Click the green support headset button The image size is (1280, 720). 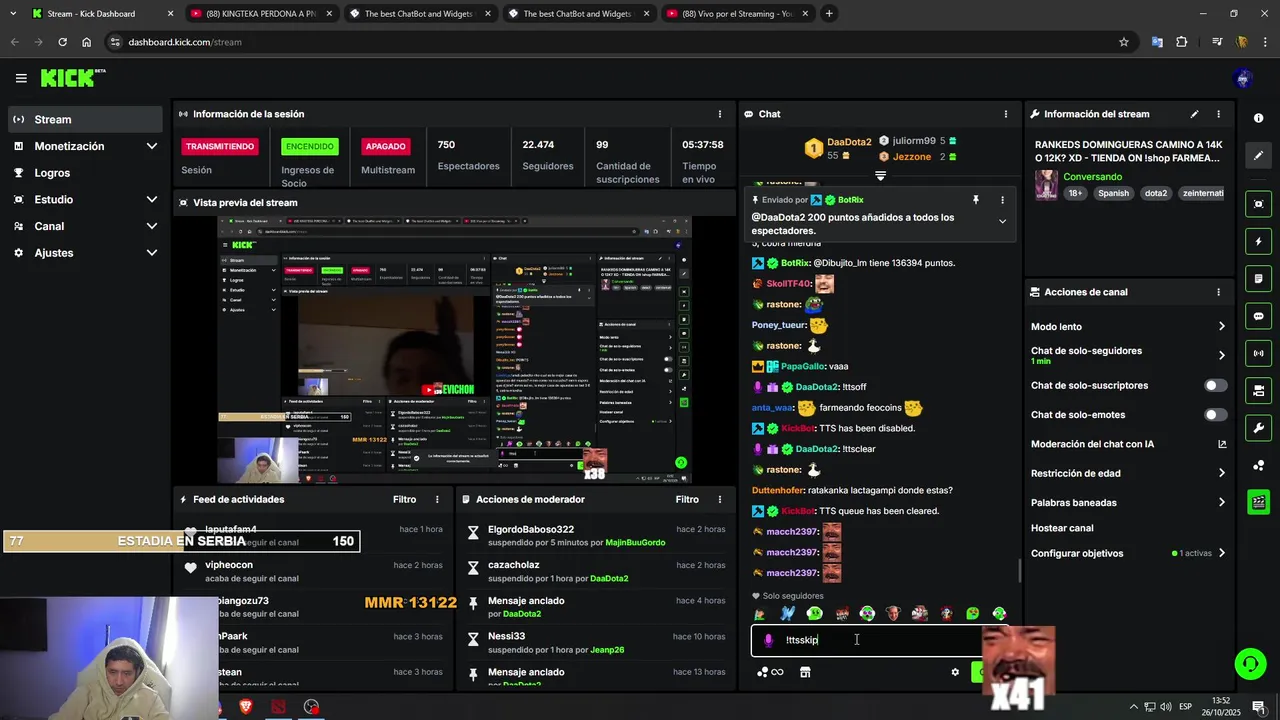(x=1249, y=664)
